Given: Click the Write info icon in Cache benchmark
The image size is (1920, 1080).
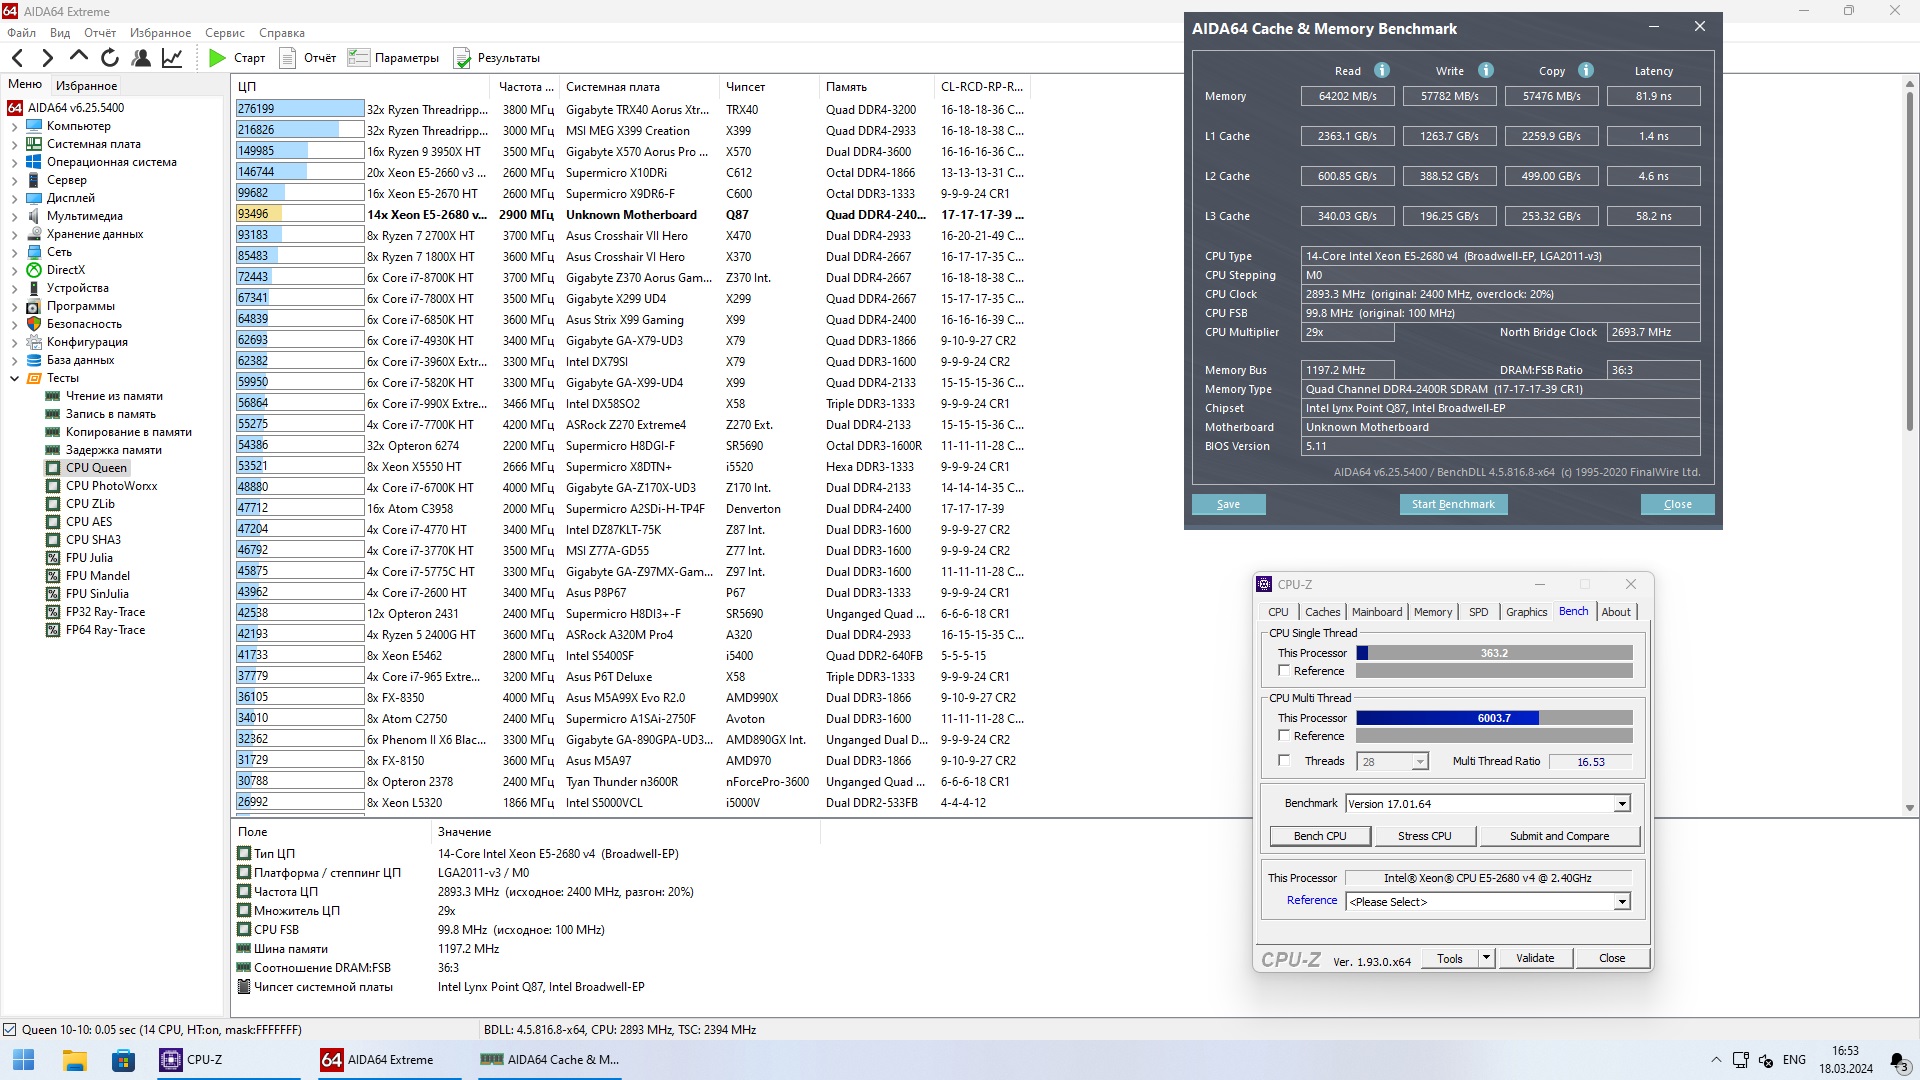Looking at the screenshot, I should tap(1486, 70).
